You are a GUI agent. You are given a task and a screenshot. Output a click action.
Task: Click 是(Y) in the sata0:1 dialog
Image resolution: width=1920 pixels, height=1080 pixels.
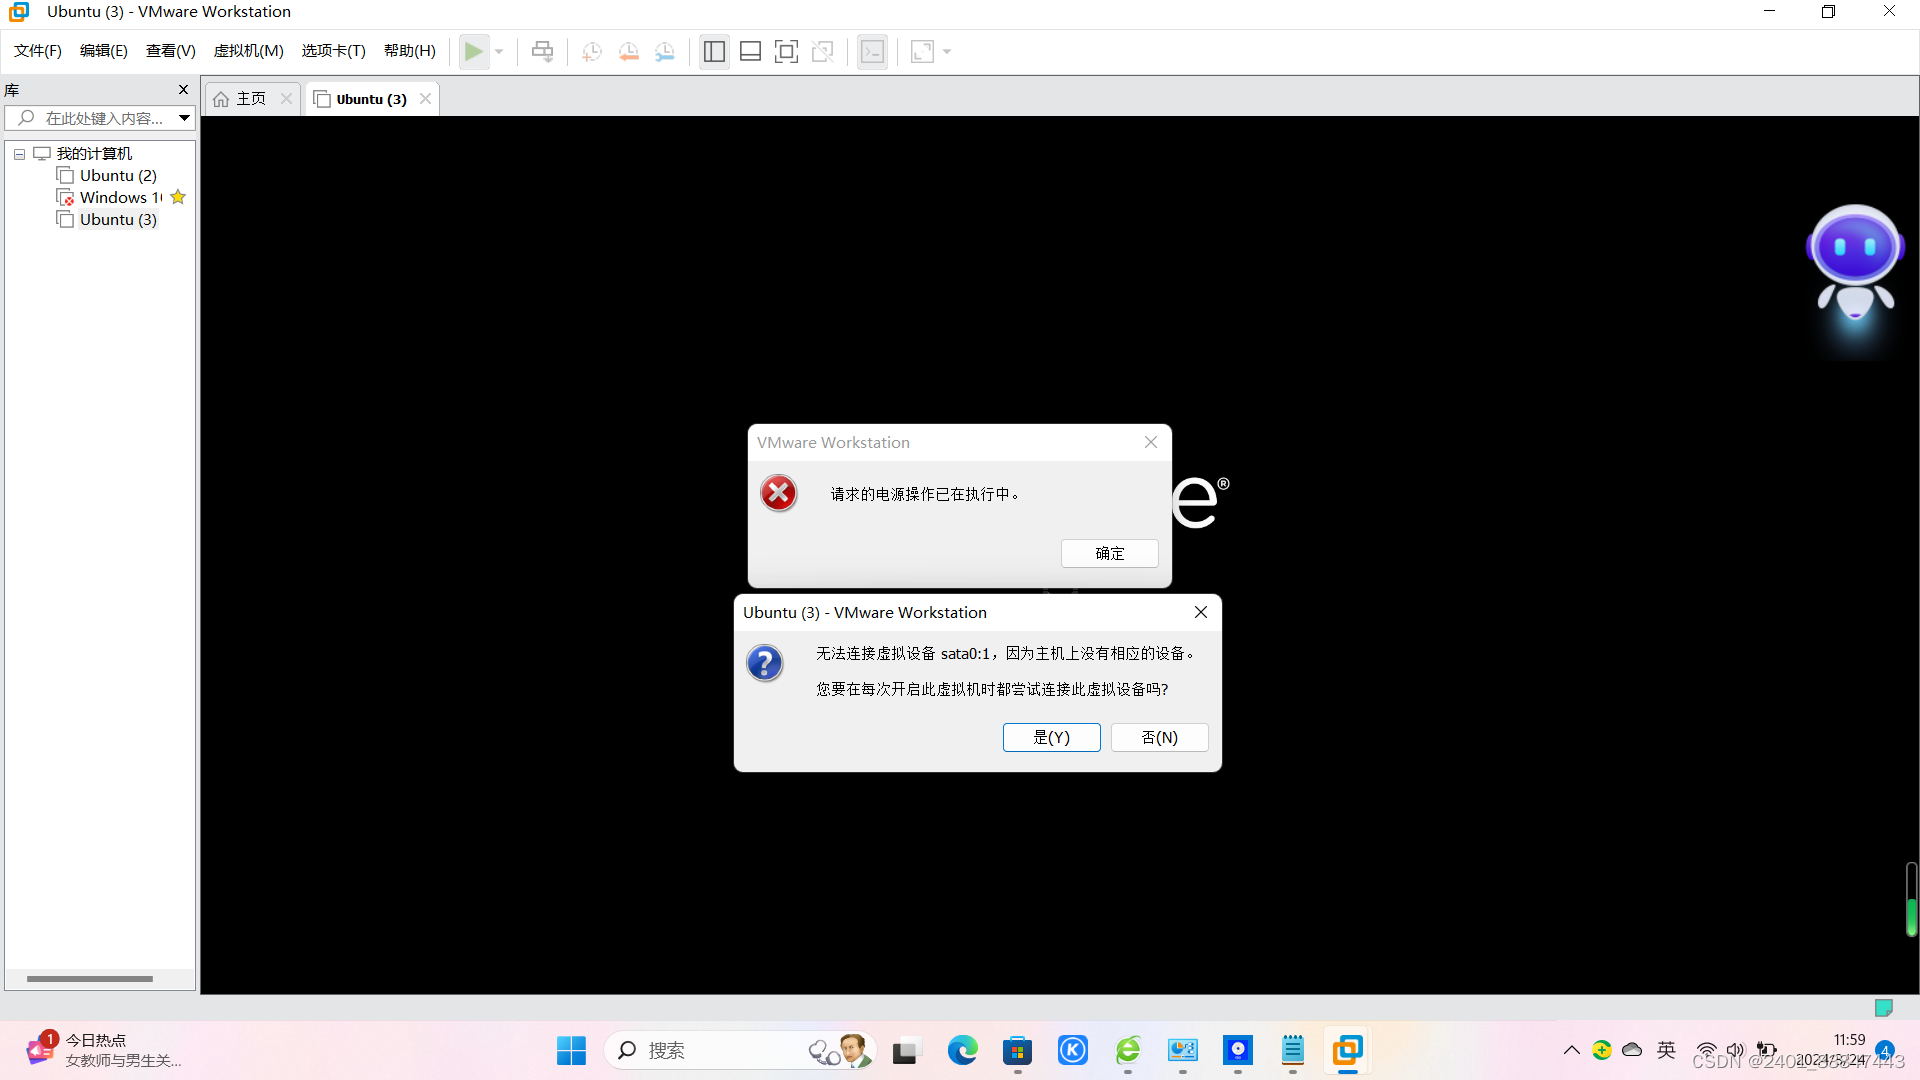[1051, 737]
